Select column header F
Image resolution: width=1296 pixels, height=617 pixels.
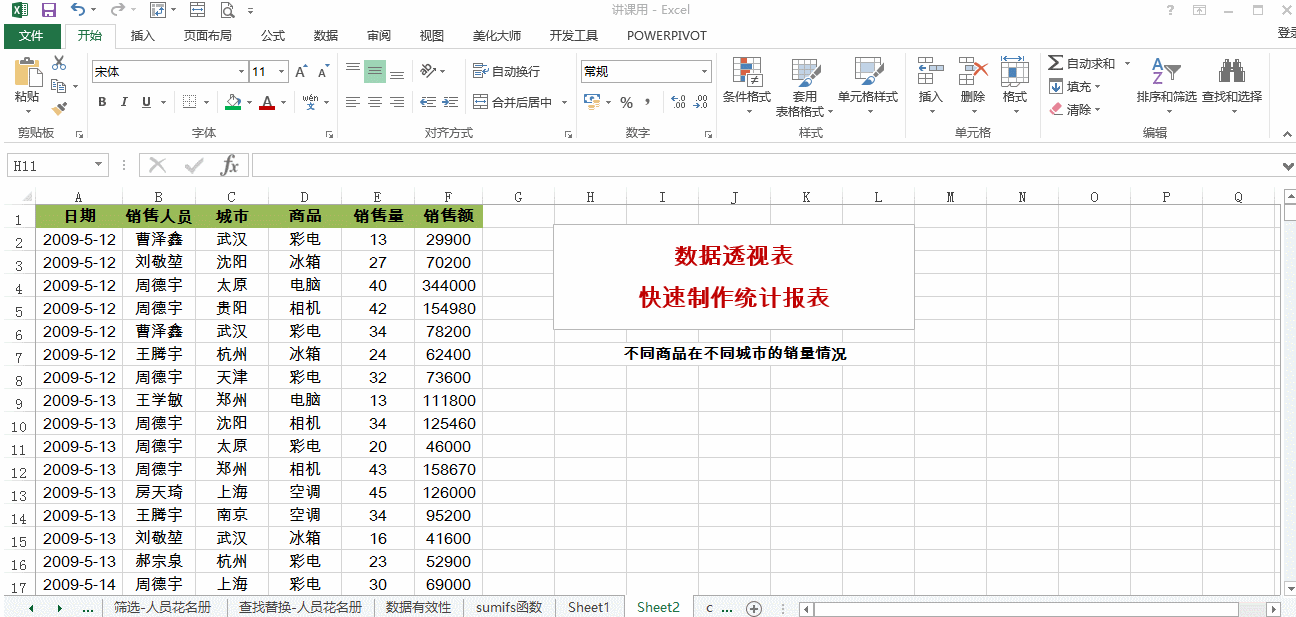coord(448,197)
